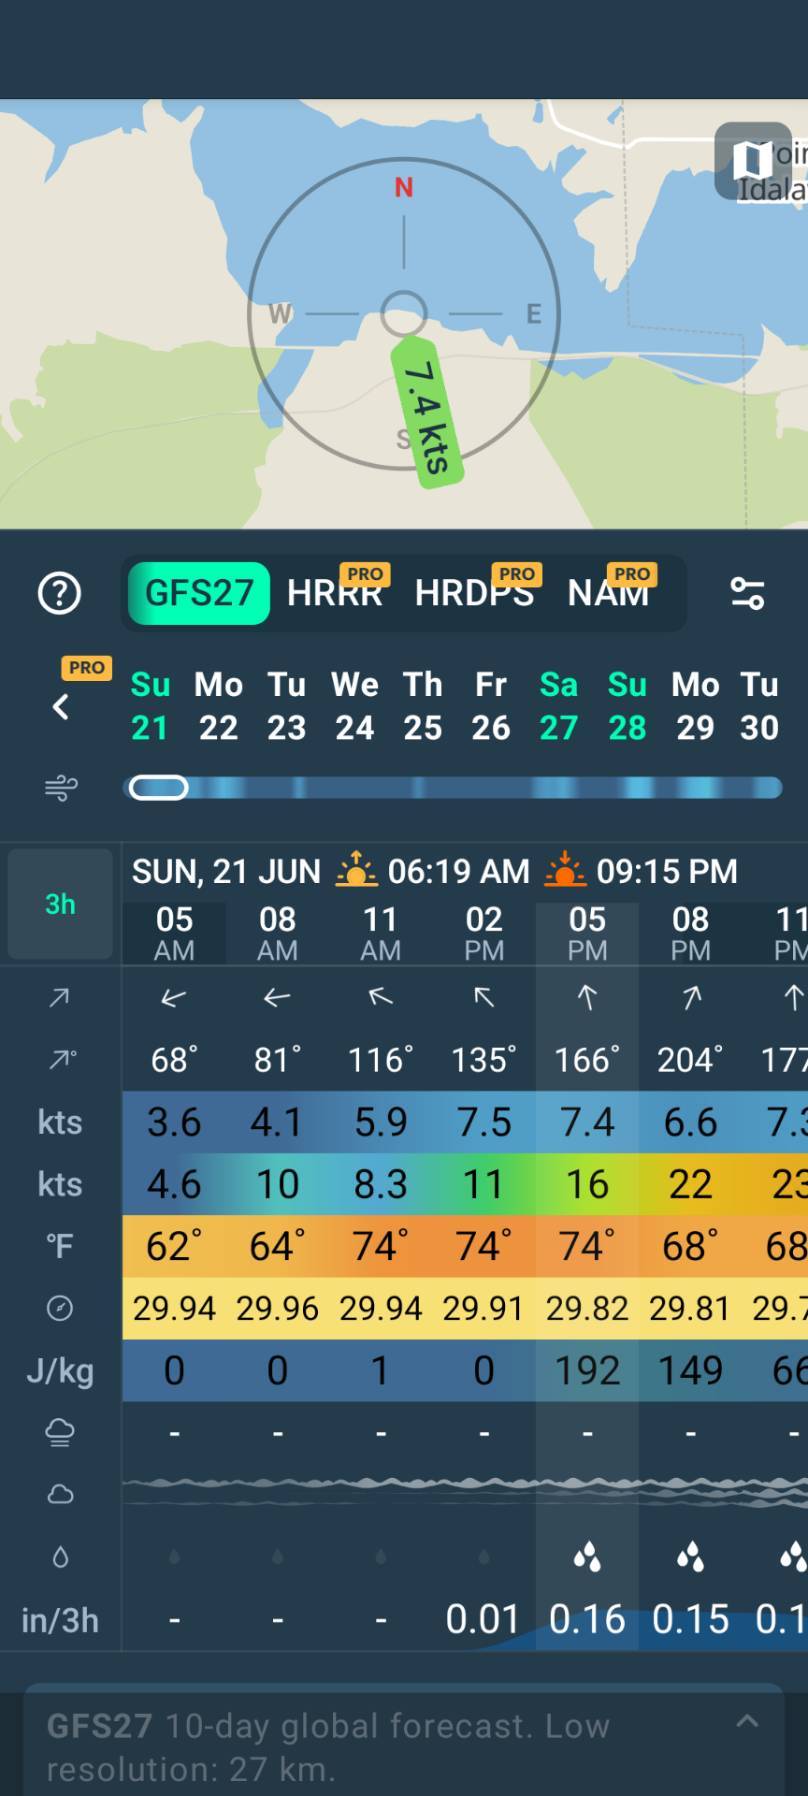Tap pressure value 29.82

click(587, 1308)
